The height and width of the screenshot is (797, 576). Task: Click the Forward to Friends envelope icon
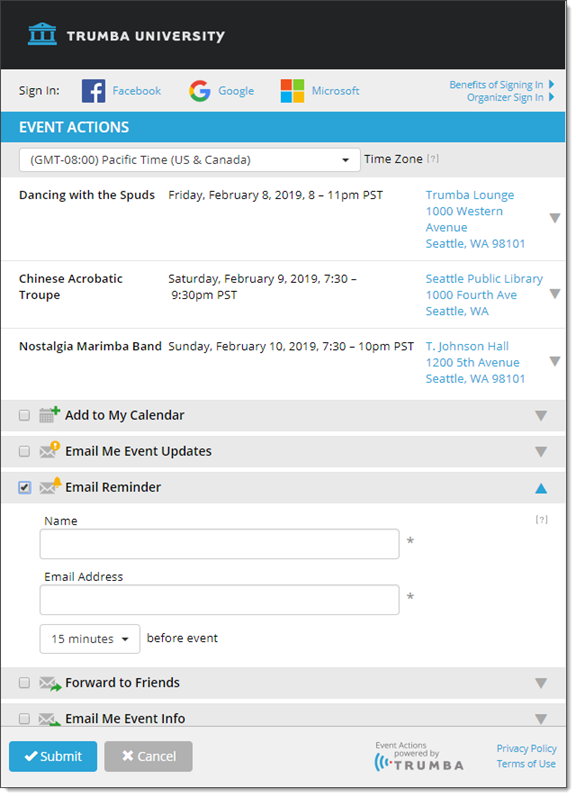click(50, 683)
